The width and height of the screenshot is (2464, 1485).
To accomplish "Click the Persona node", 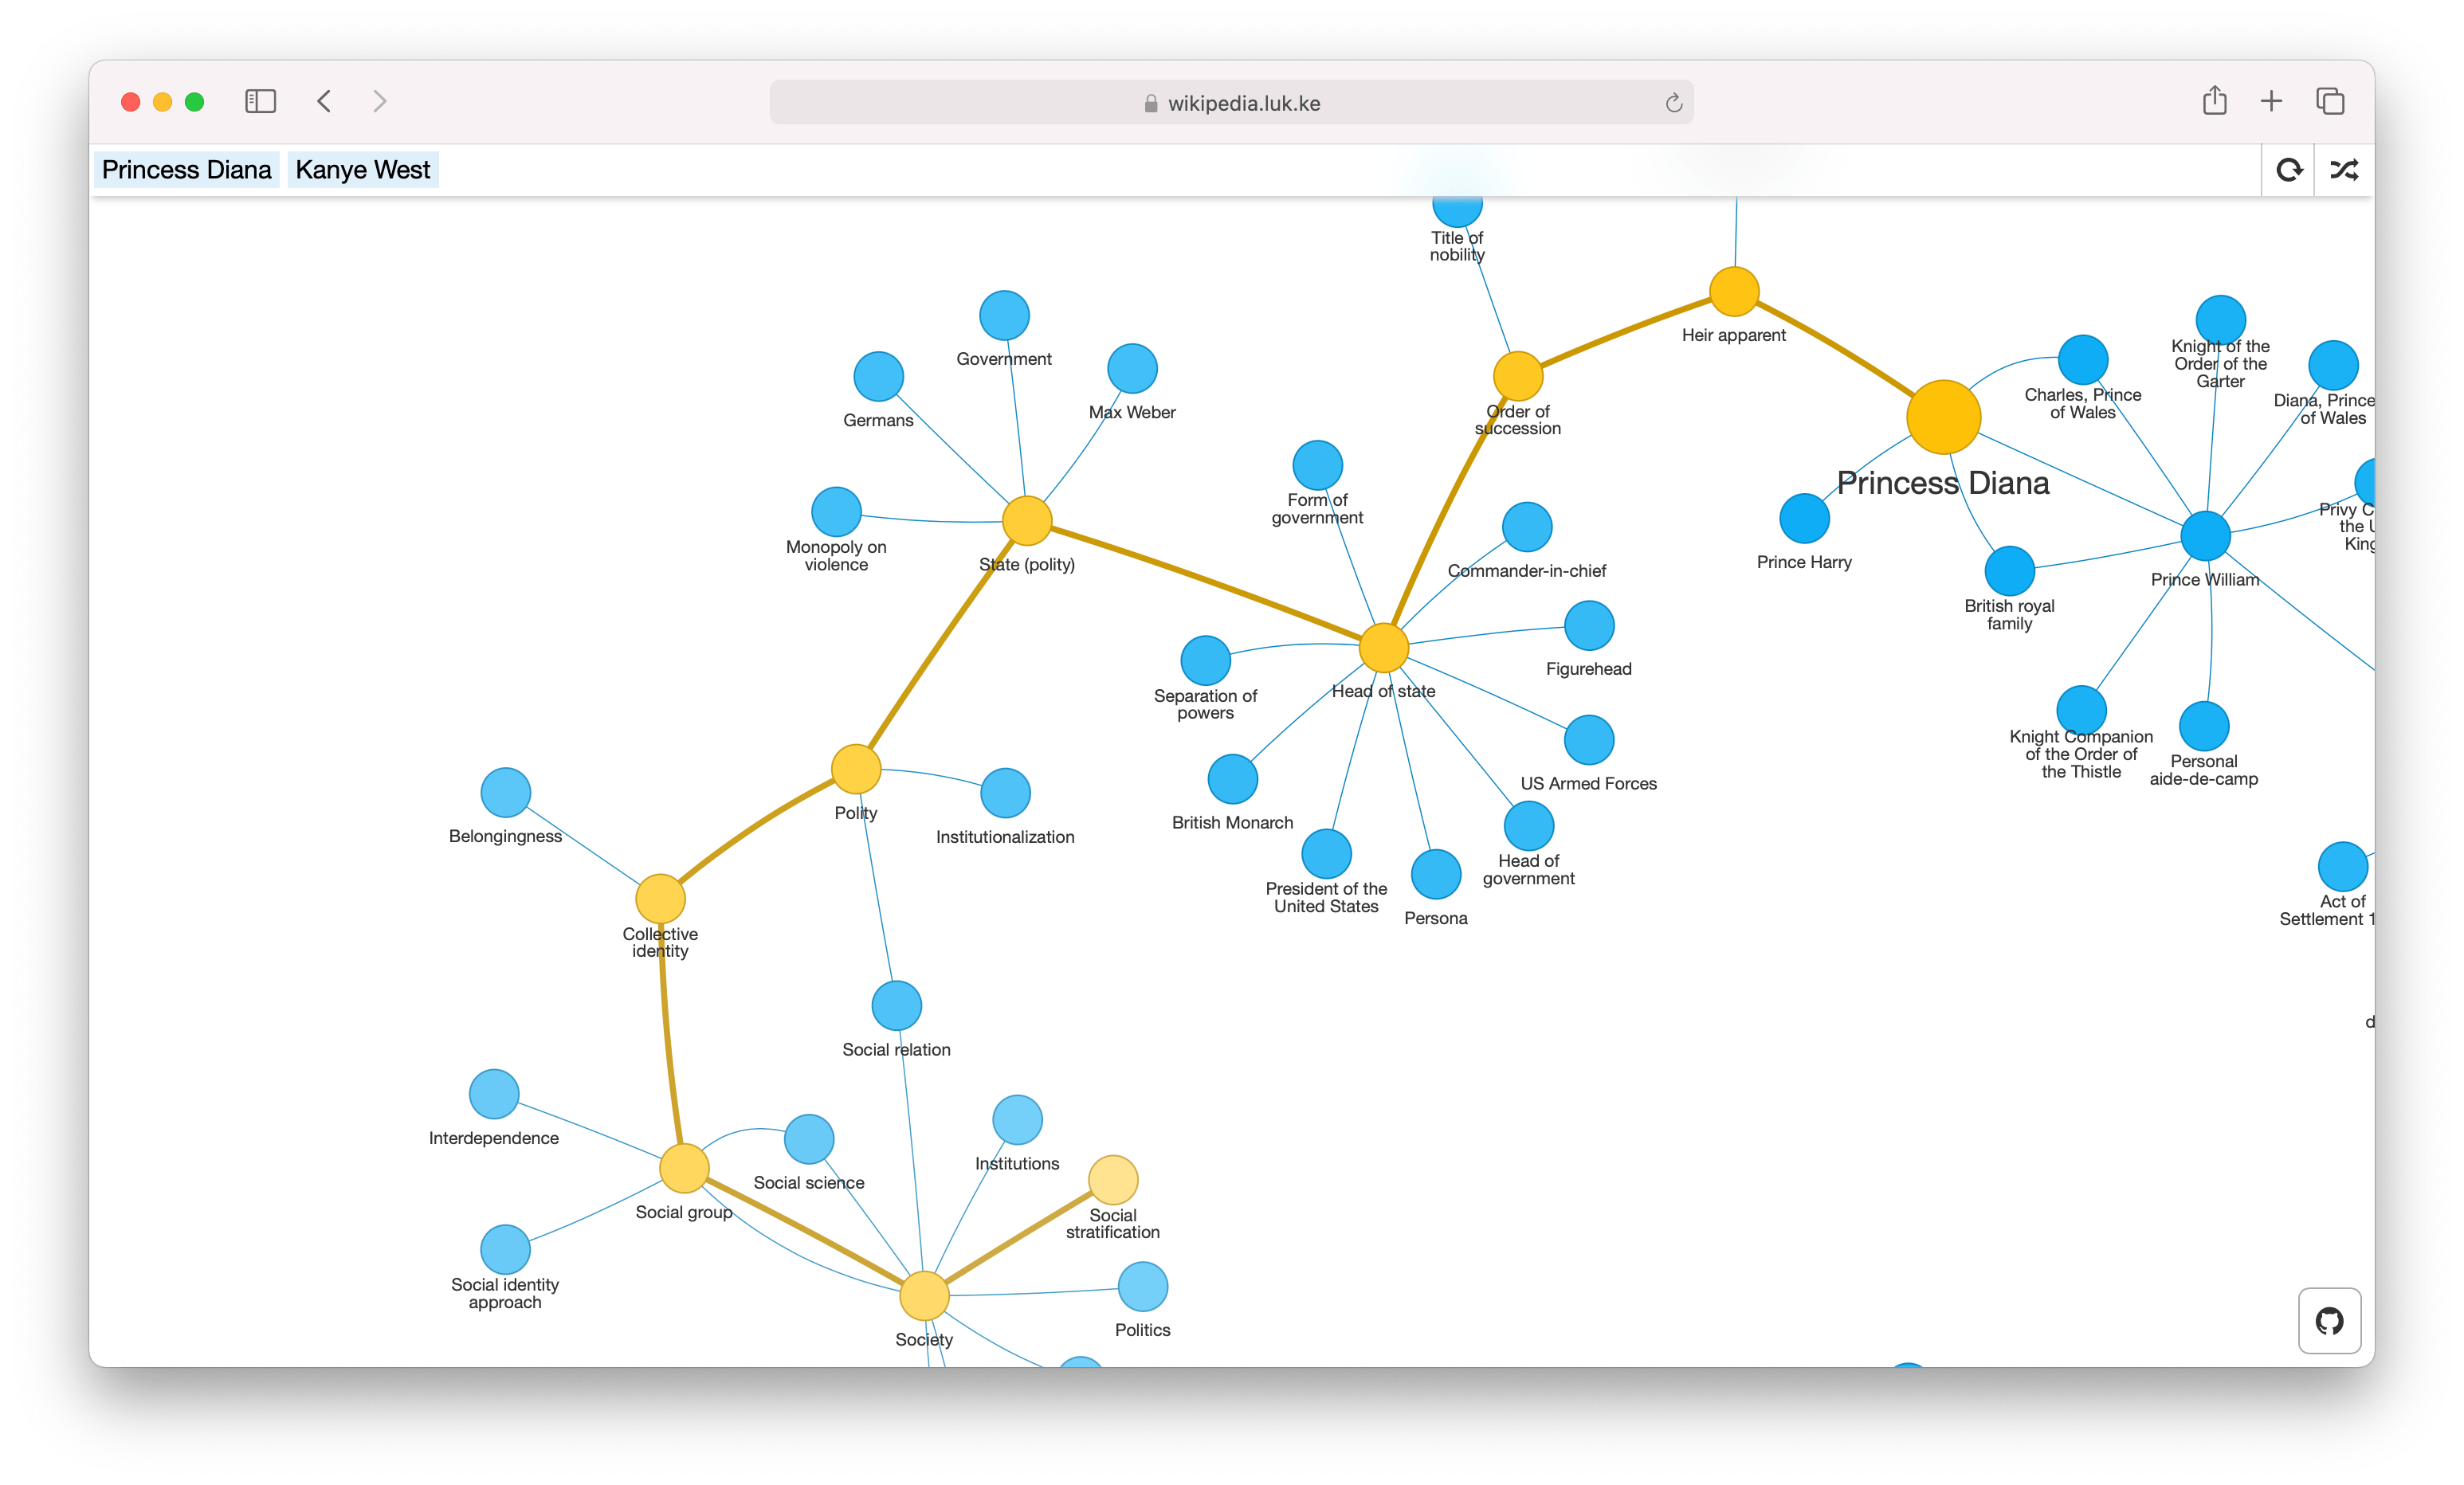I will pos(1436,874).
